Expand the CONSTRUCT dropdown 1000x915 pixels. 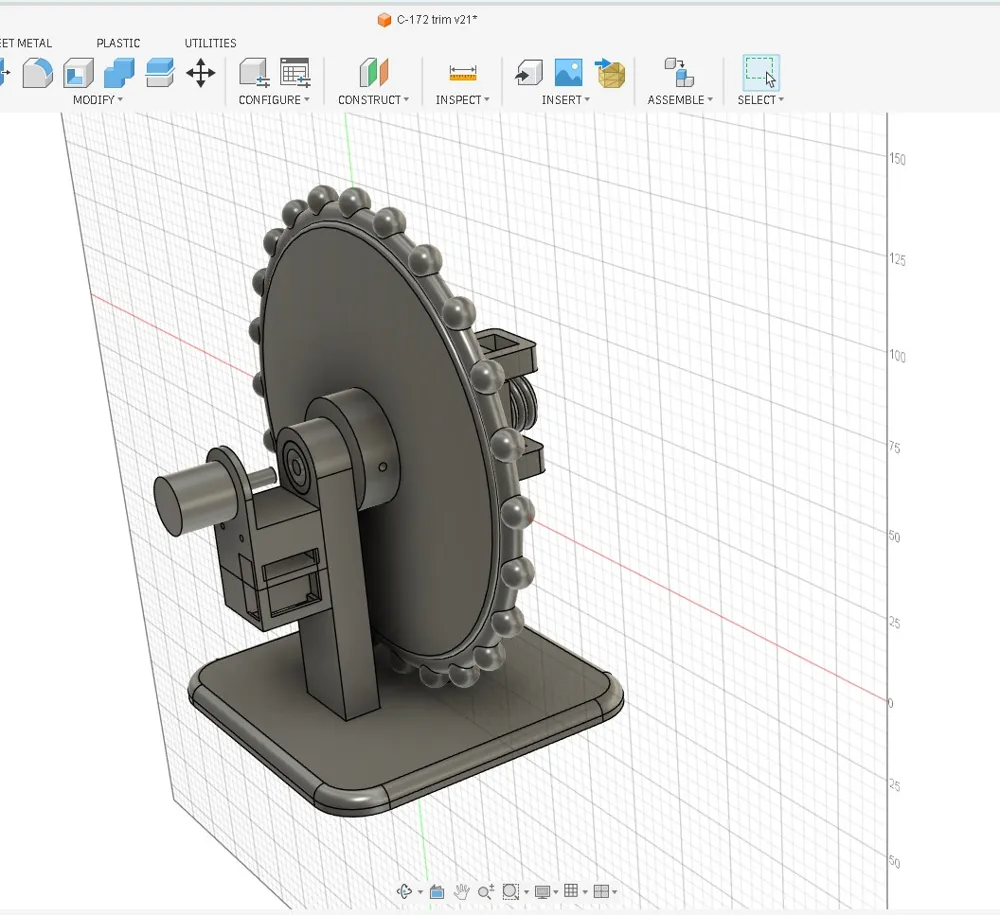point(373,100)
